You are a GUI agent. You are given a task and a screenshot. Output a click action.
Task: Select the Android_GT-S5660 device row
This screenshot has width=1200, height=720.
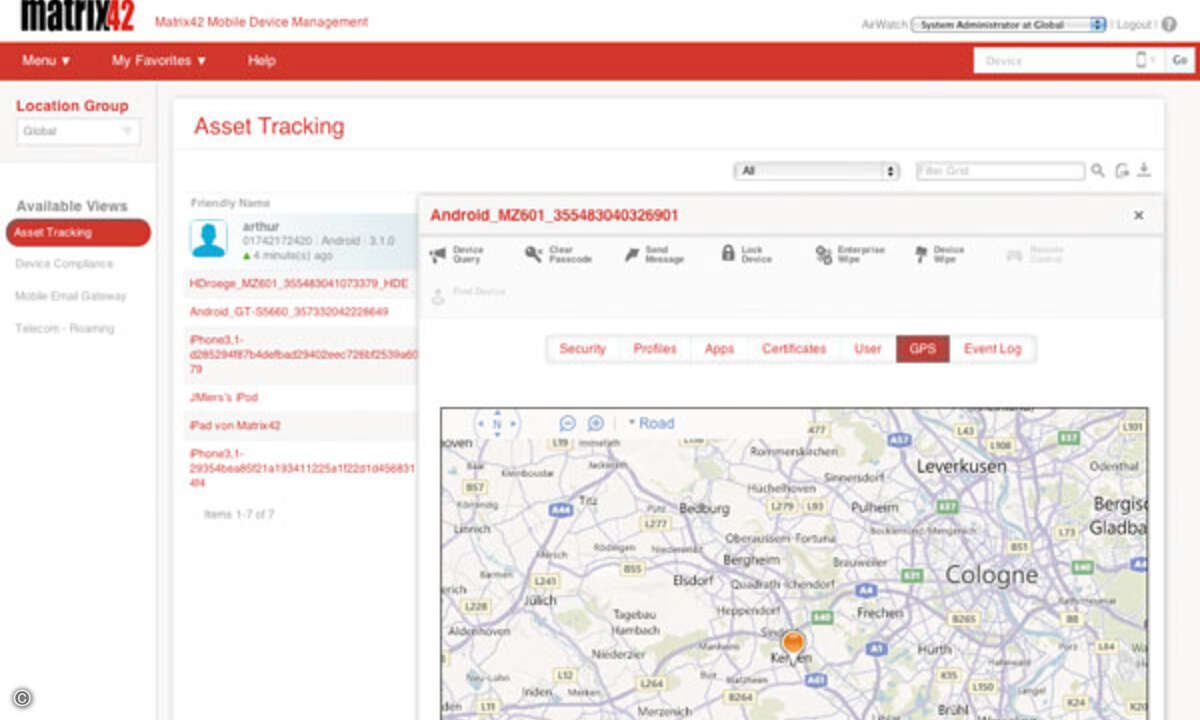pyautogui.click(x=300, y=312)
